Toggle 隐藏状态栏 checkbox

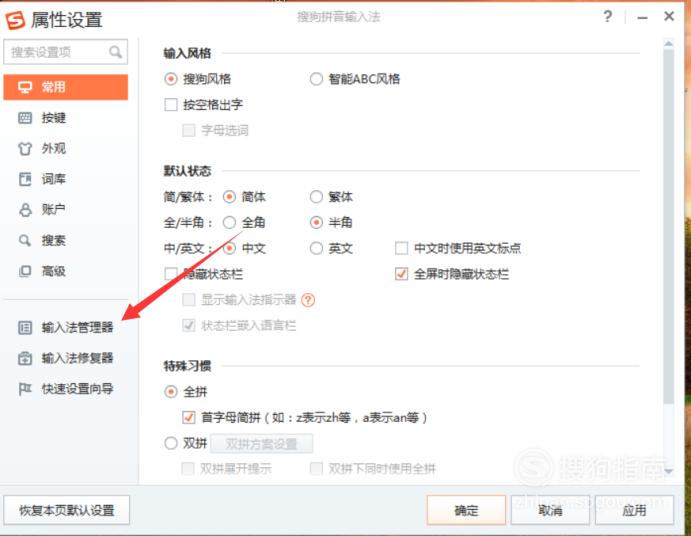click(171, 274)
